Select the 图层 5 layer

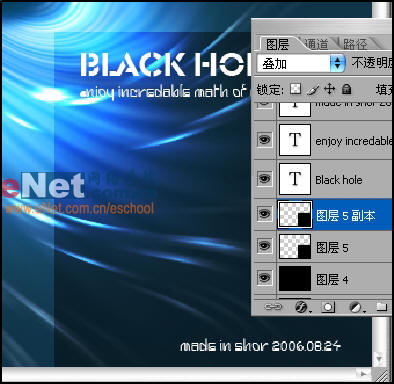click(334, 247)
